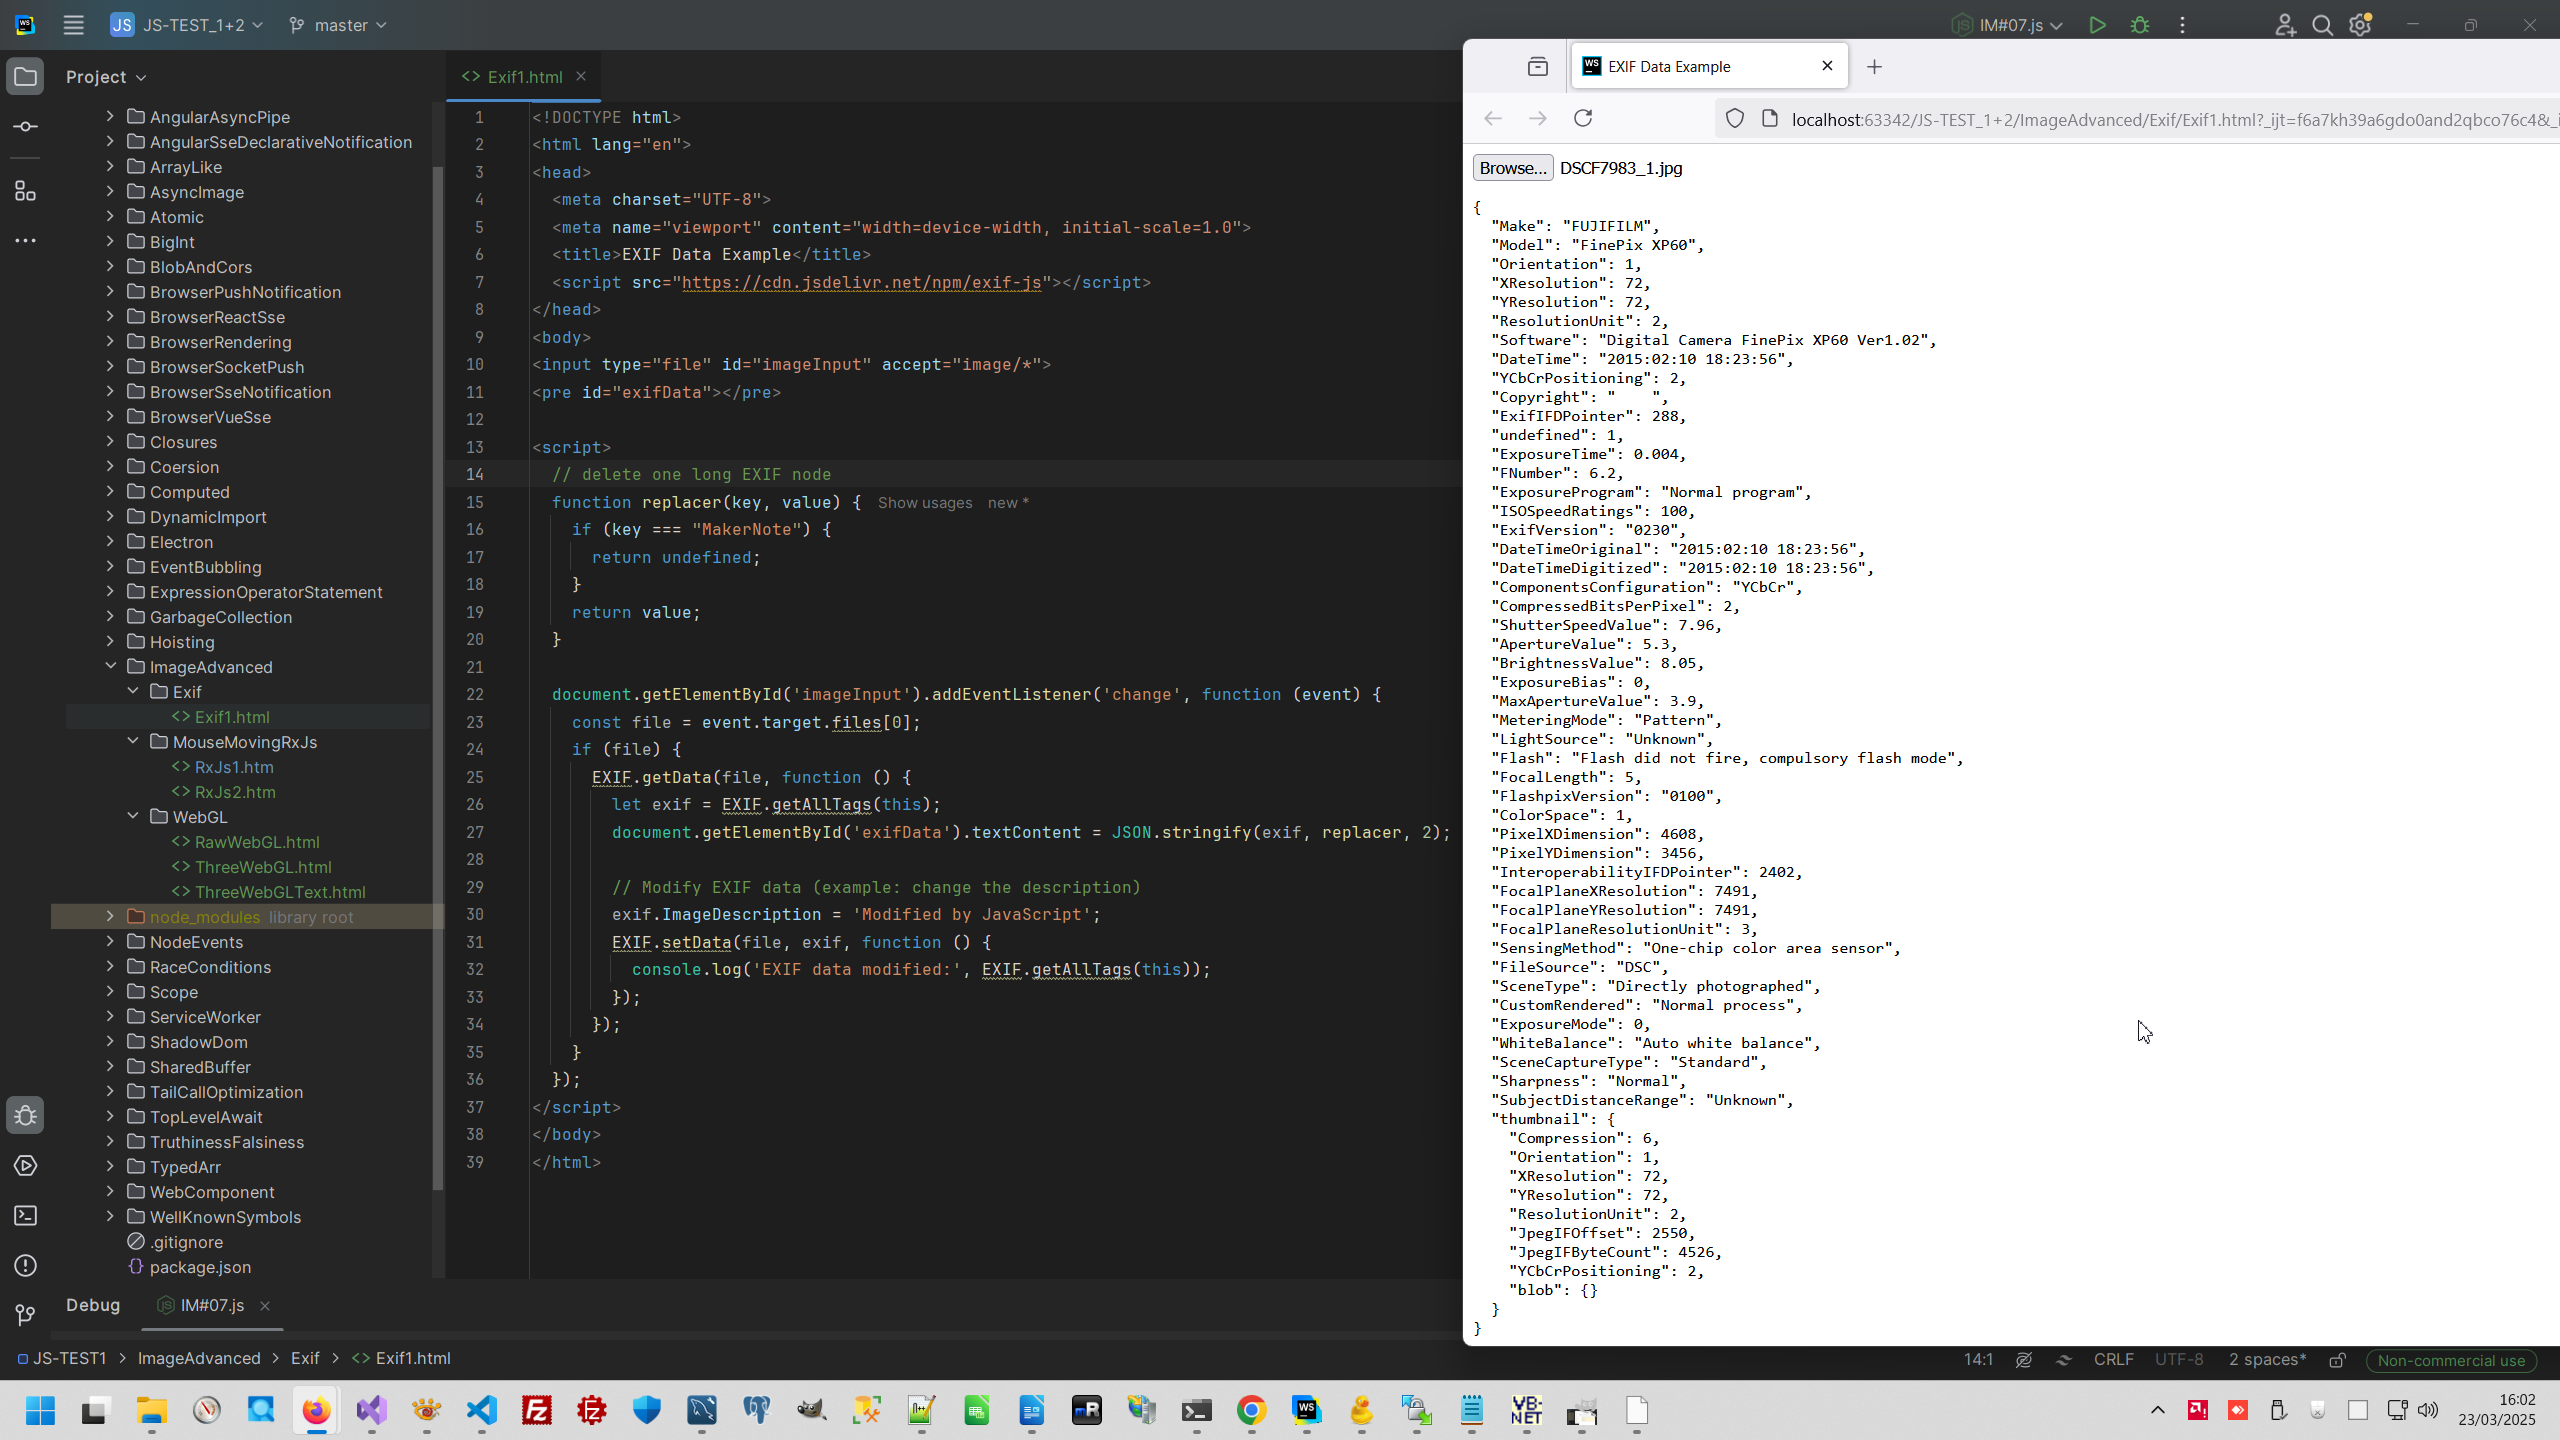The width and height of the screenshot is (2560, 1440).
Task: Expand the node_modules folder
Action: (111, 917)
